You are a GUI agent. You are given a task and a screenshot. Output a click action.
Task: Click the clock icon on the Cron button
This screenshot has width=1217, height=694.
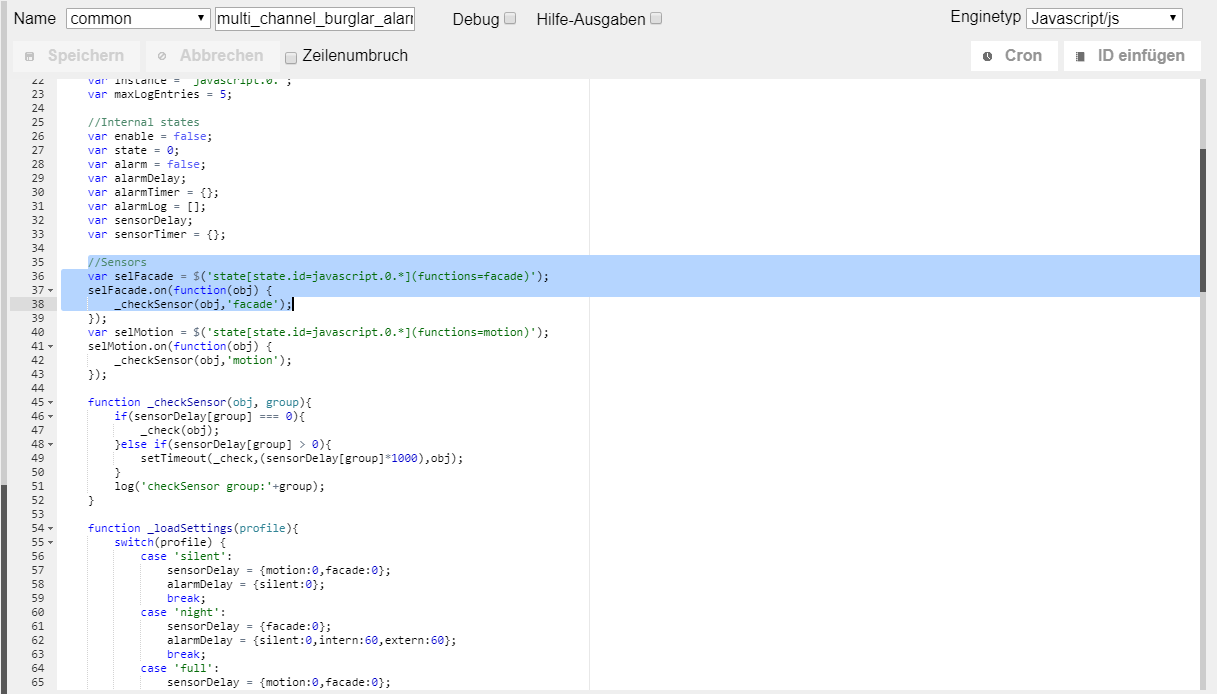pos(987,56)
